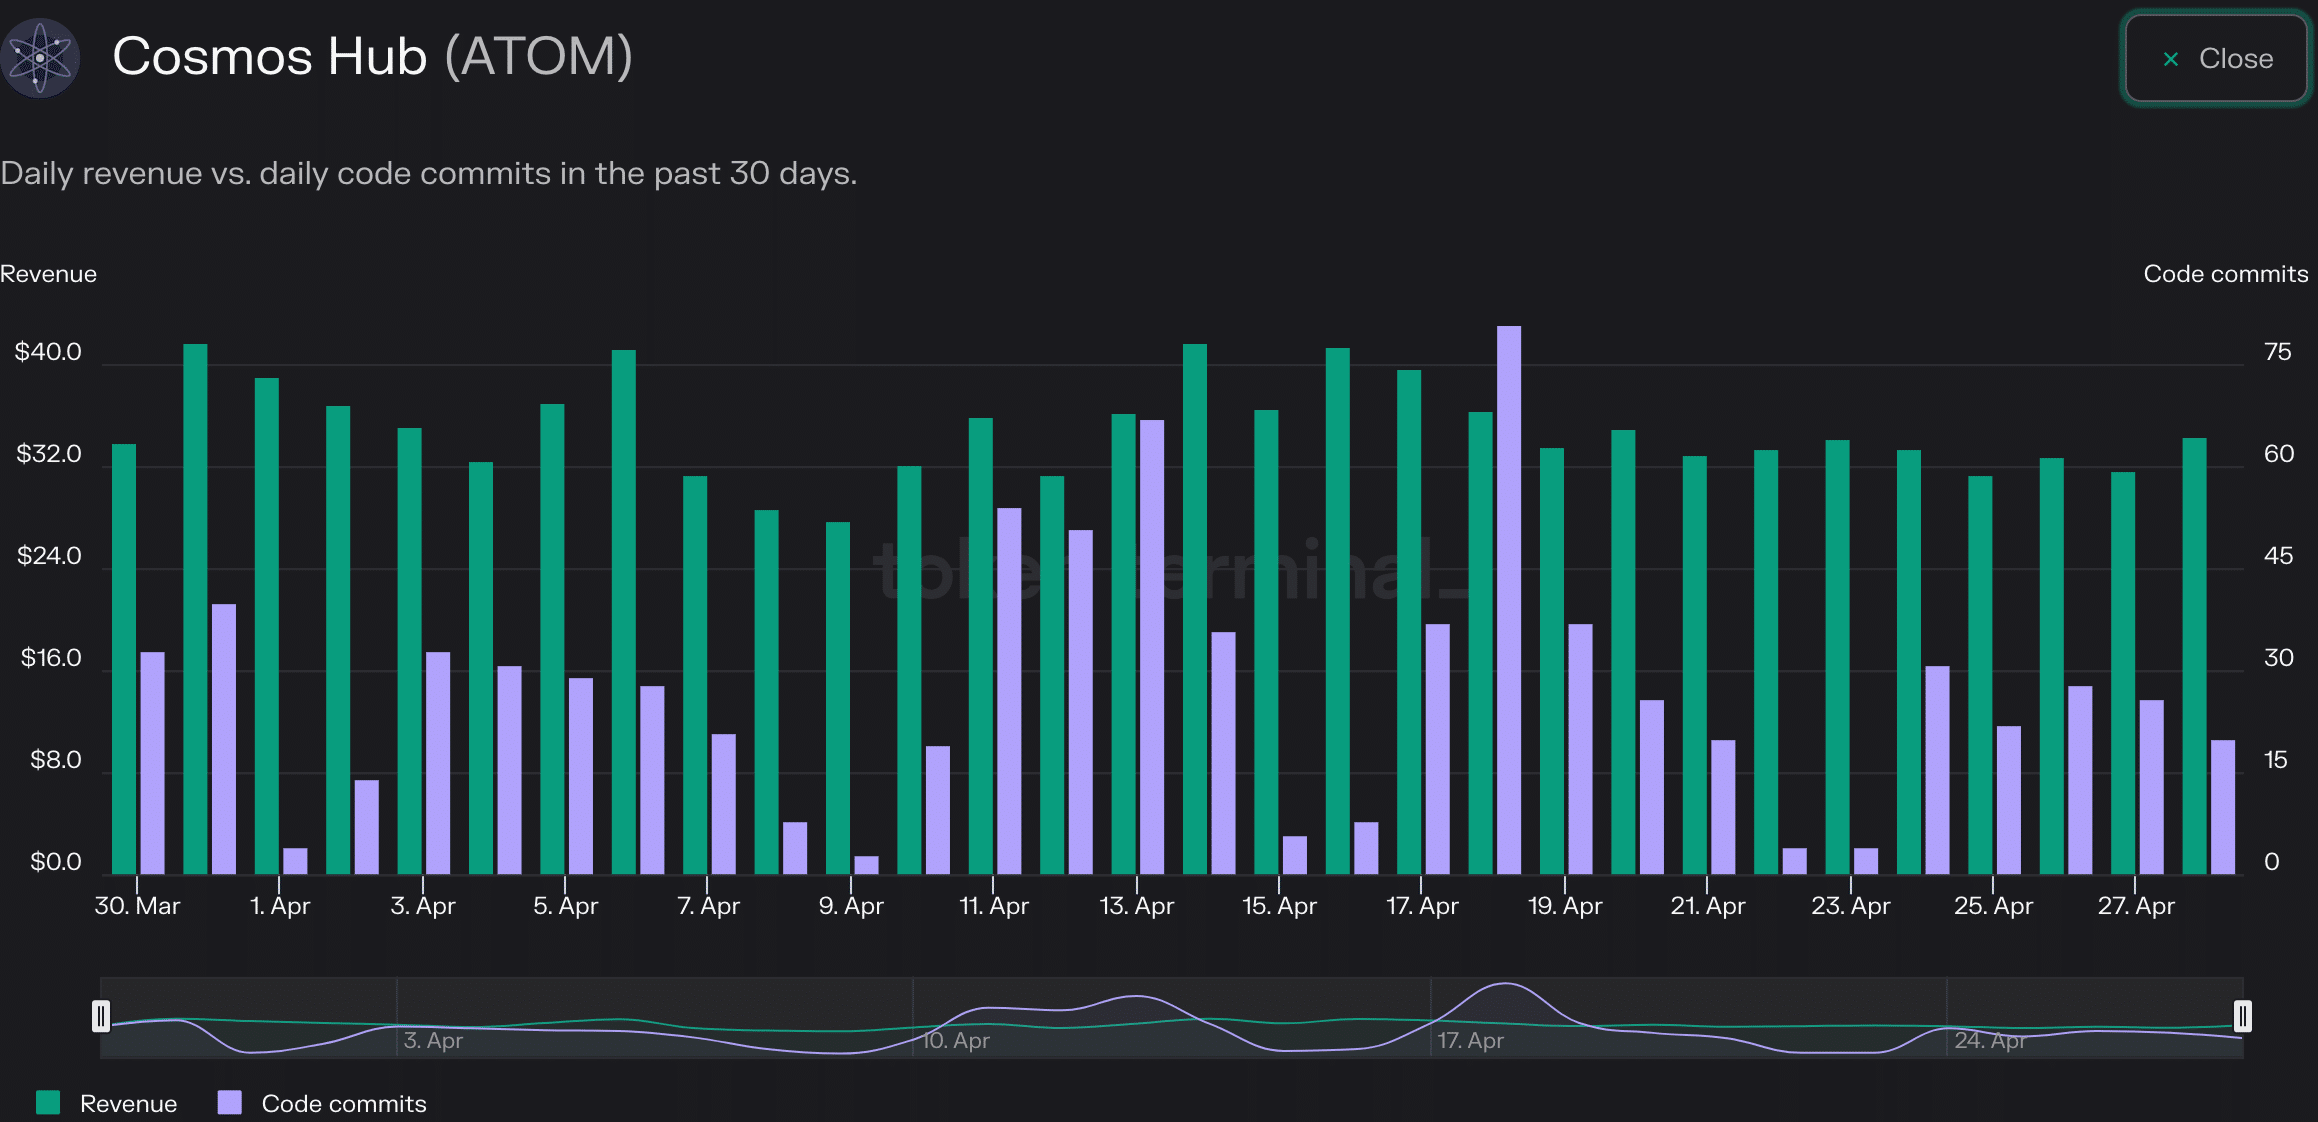Grab the left range navigator handle
The image size is (2318, 1122).
click(101, 1016)
